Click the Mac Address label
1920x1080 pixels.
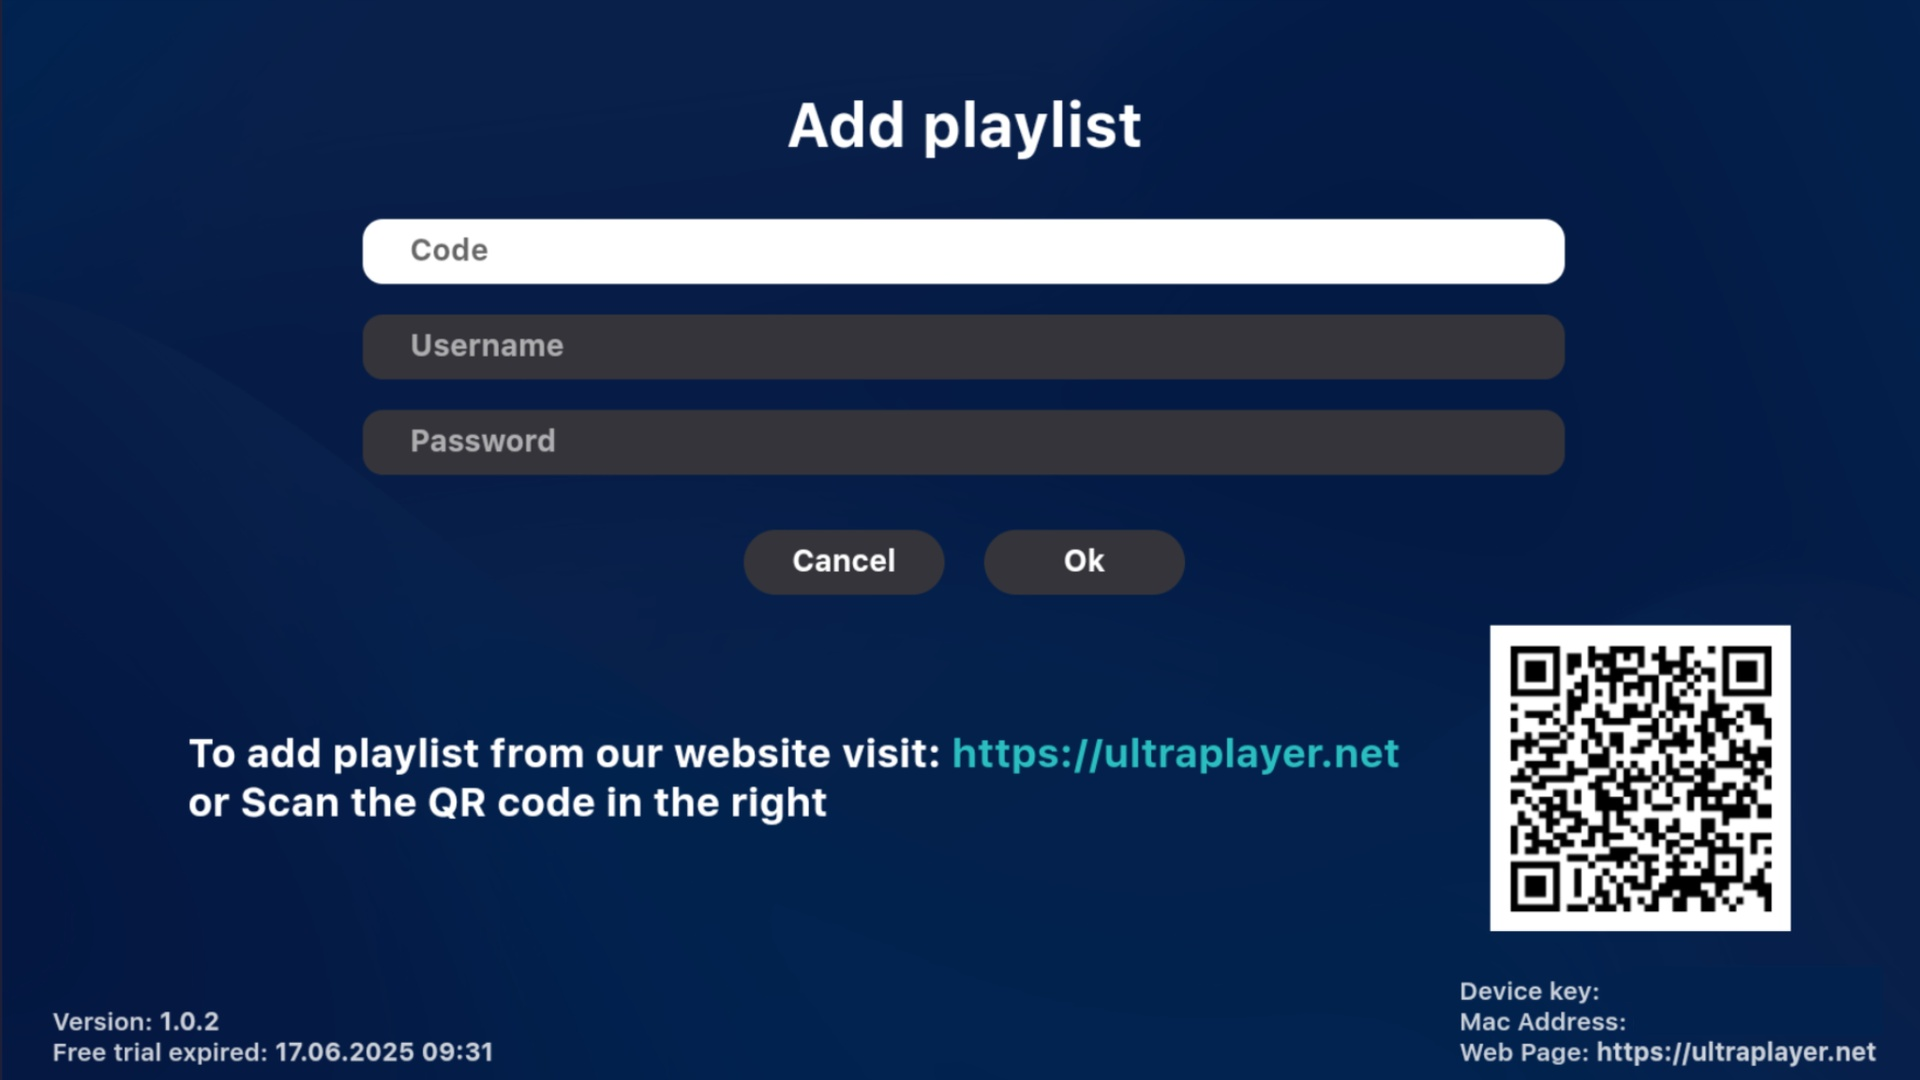point(1541,1022)
